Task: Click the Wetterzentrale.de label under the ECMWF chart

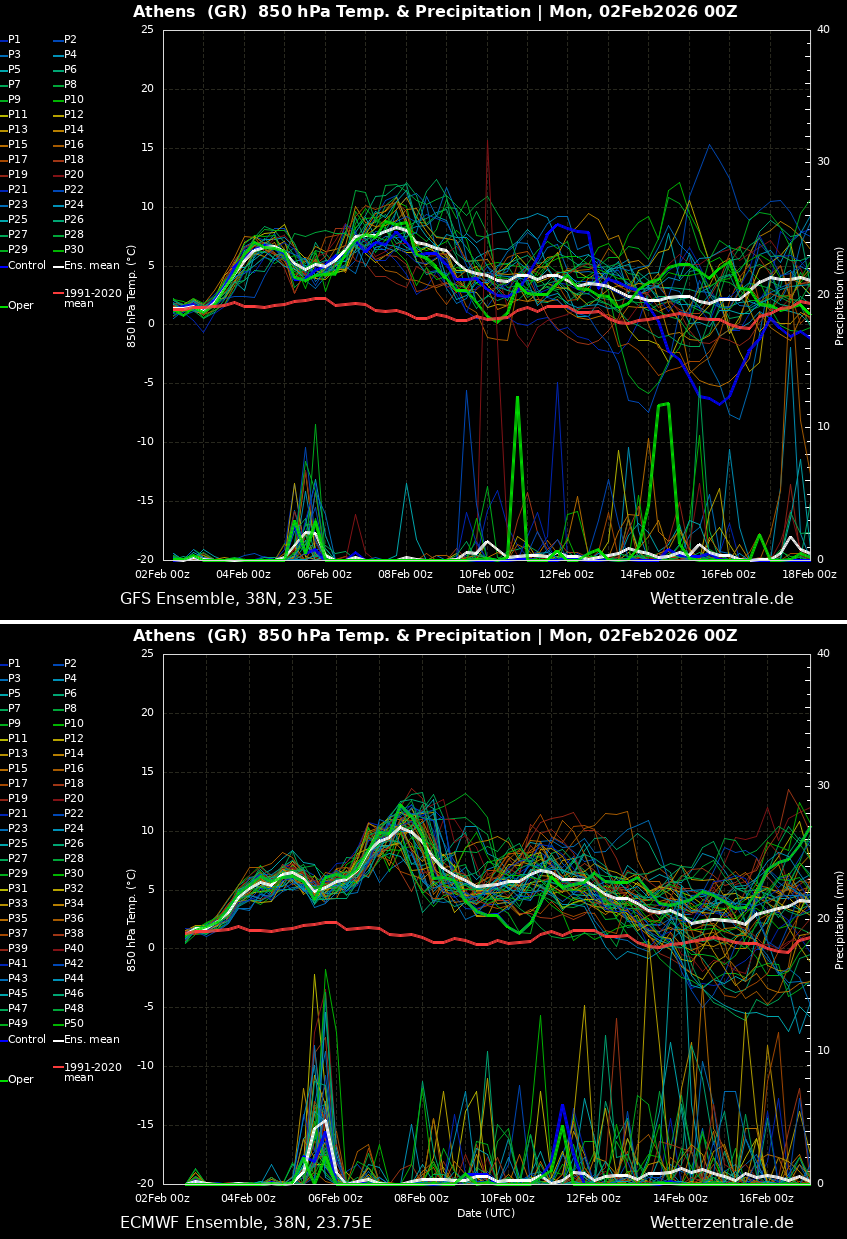Action: pyautogui.click(x=721, y=1223)
